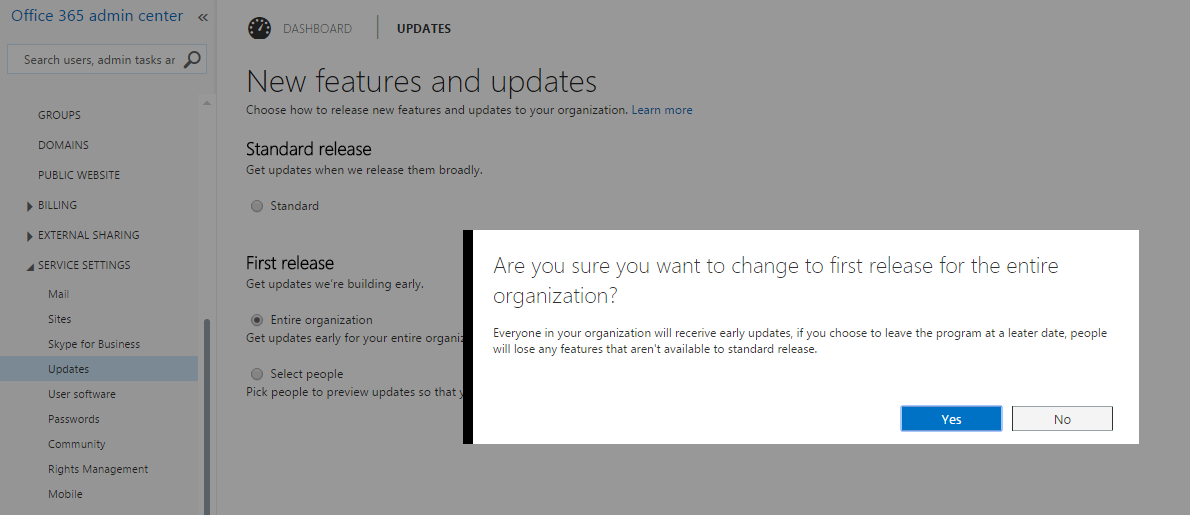Select Updates in the sidebar
Image resolution: width=1190 pixels, height=515 pixels.
[99, 369]
